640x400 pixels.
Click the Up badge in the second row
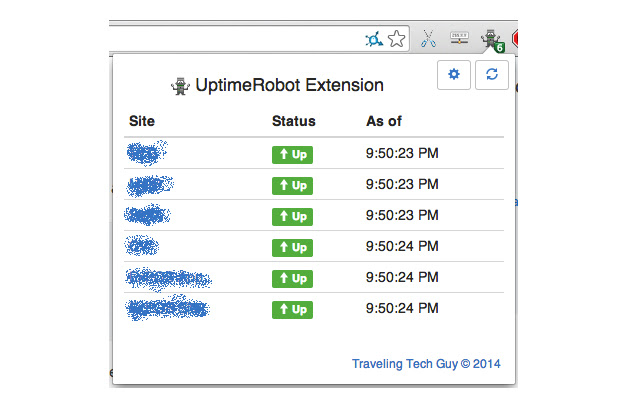(292, 186)
